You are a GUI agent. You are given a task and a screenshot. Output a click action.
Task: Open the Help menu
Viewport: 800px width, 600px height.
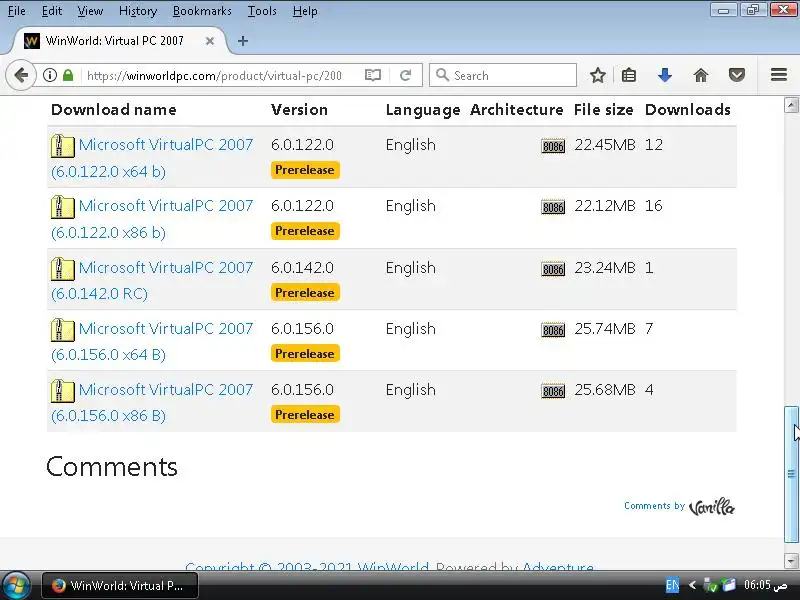[x=305, y=11]
